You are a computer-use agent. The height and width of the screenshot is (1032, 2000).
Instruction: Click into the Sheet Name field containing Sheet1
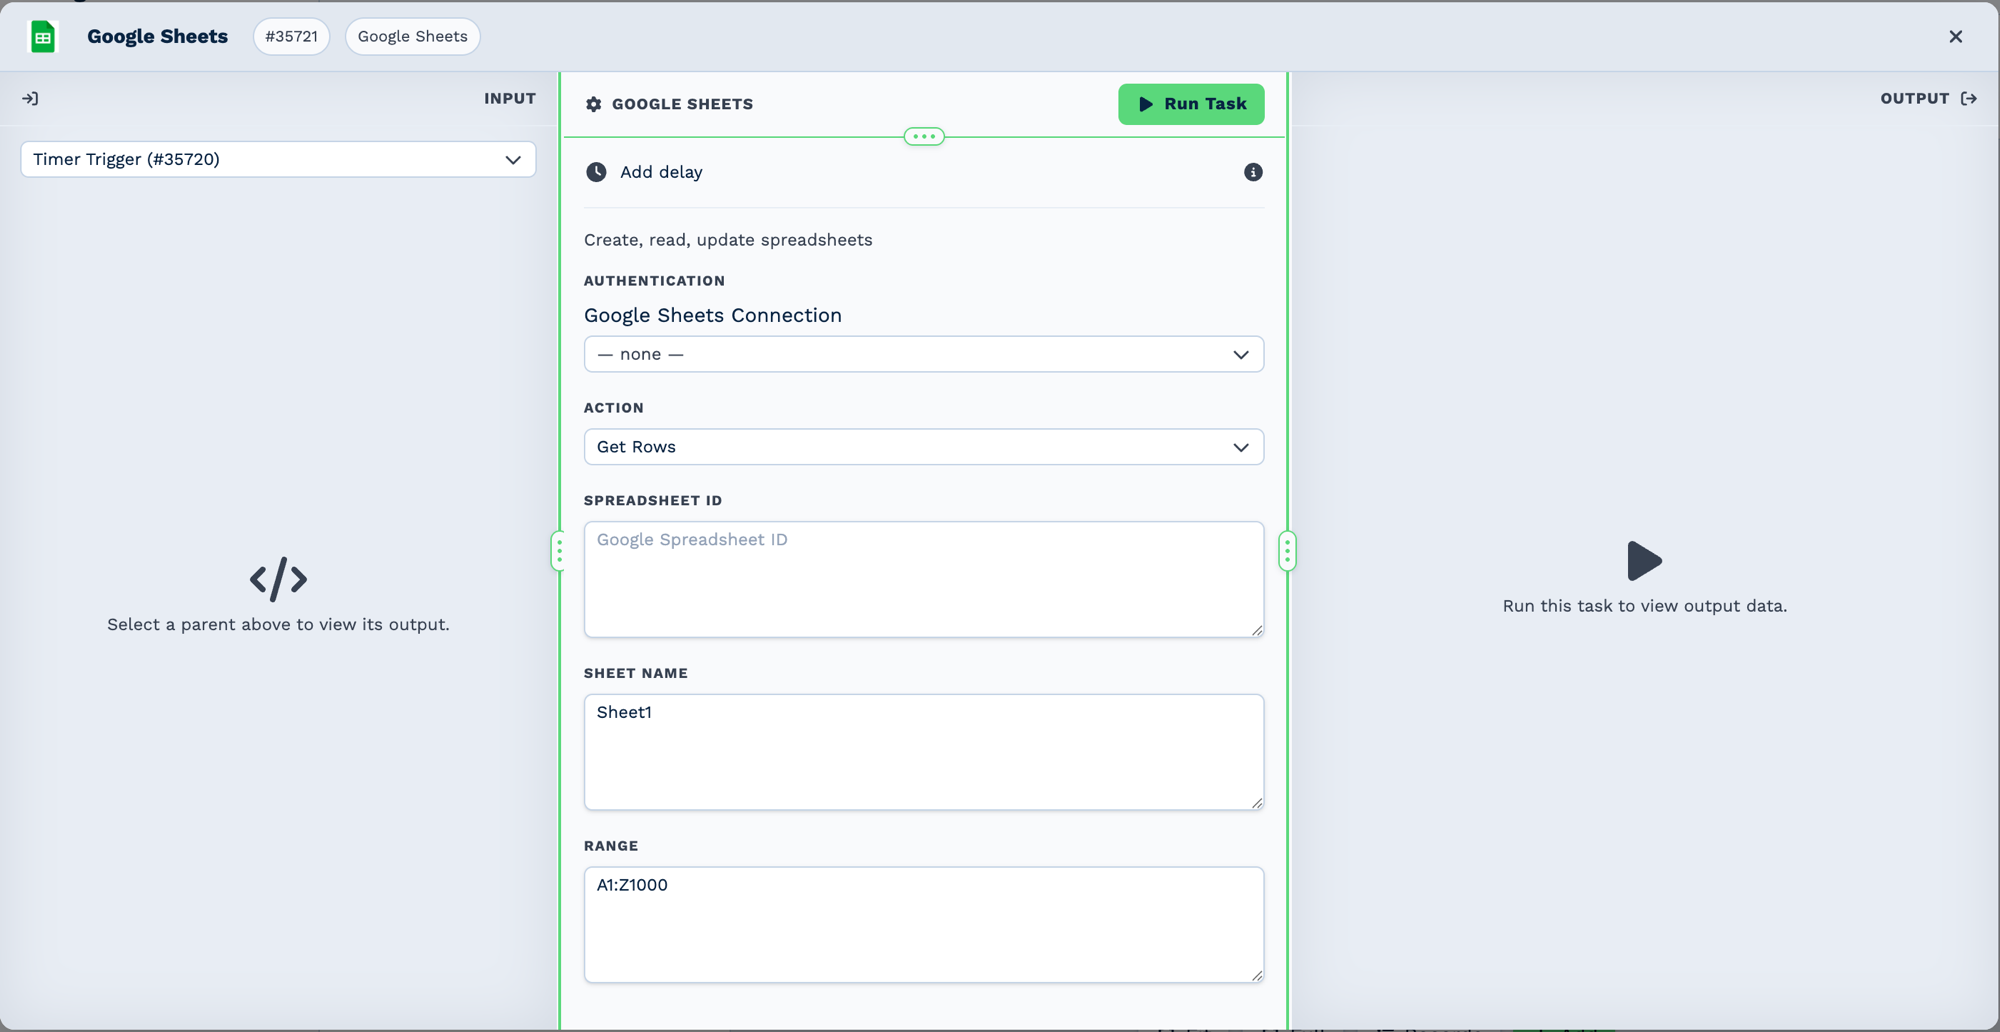pyautogui.click(x=924, y=752)
